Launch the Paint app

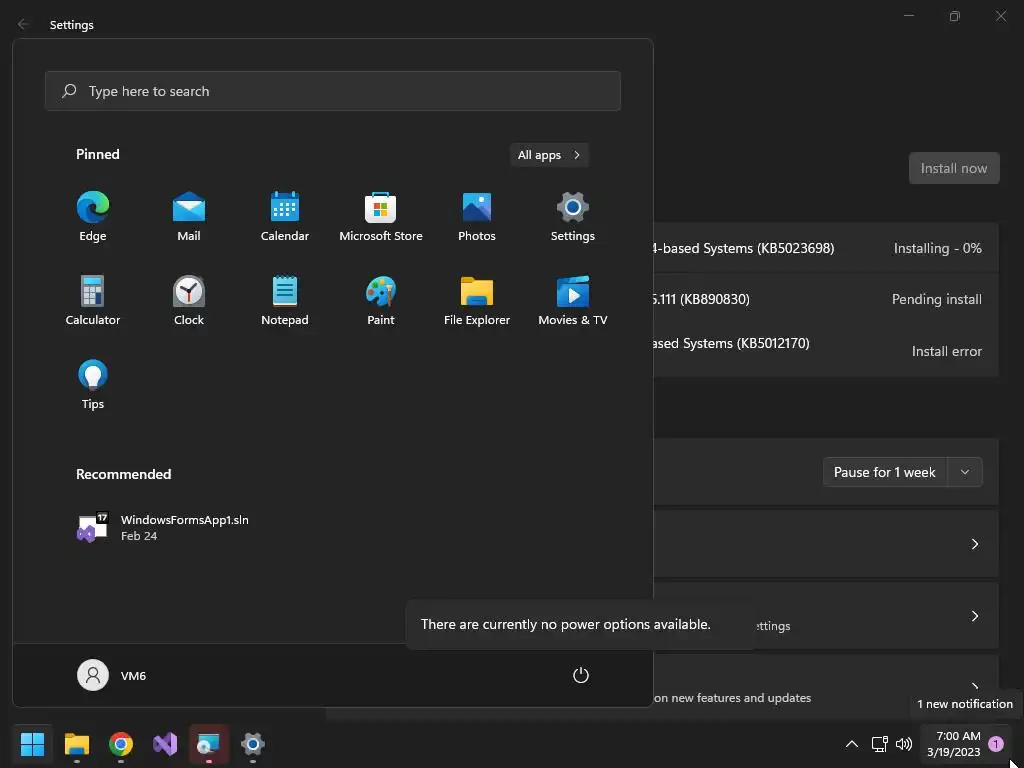[x=381, y=300]
